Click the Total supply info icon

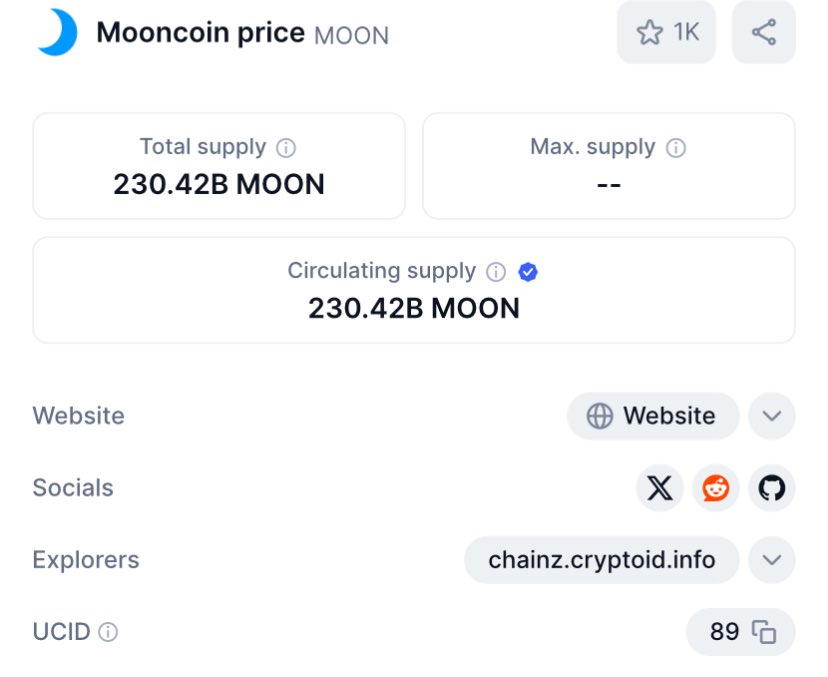(286, 148)
